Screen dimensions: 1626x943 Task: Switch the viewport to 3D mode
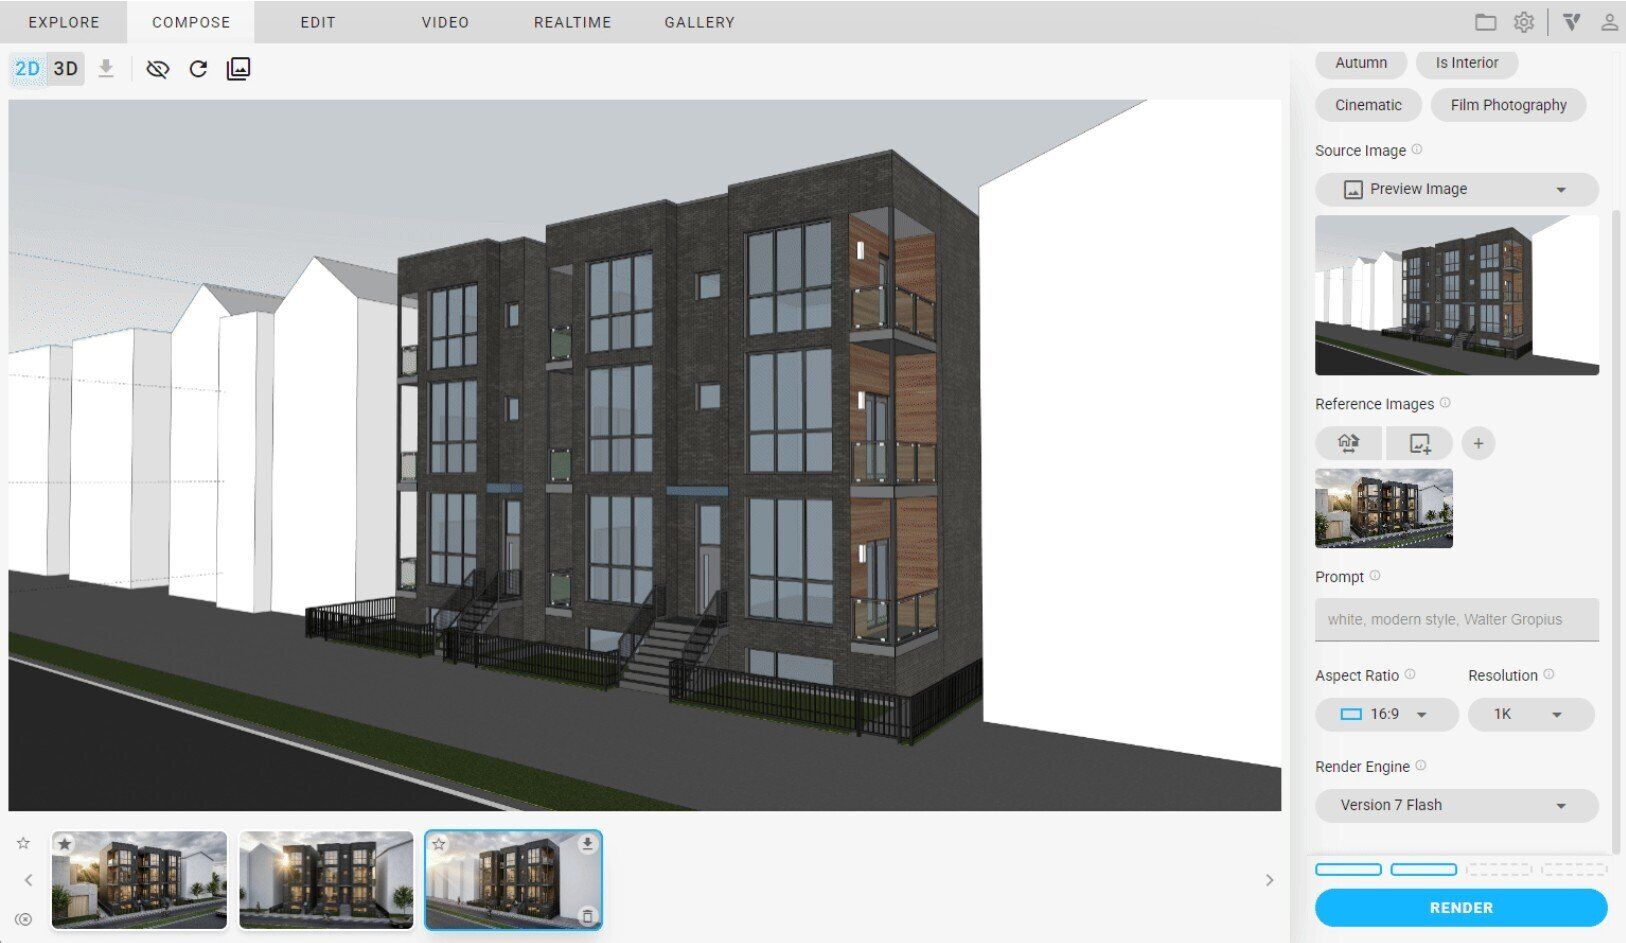(x=66, y=69)
